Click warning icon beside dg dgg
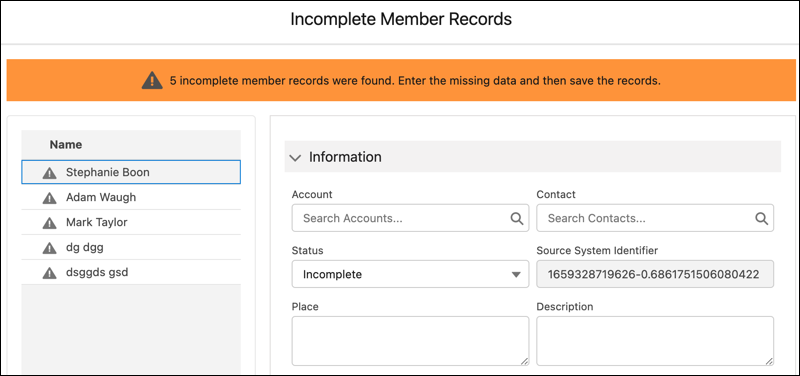This screenshot has width=800, height=376. 49,248
